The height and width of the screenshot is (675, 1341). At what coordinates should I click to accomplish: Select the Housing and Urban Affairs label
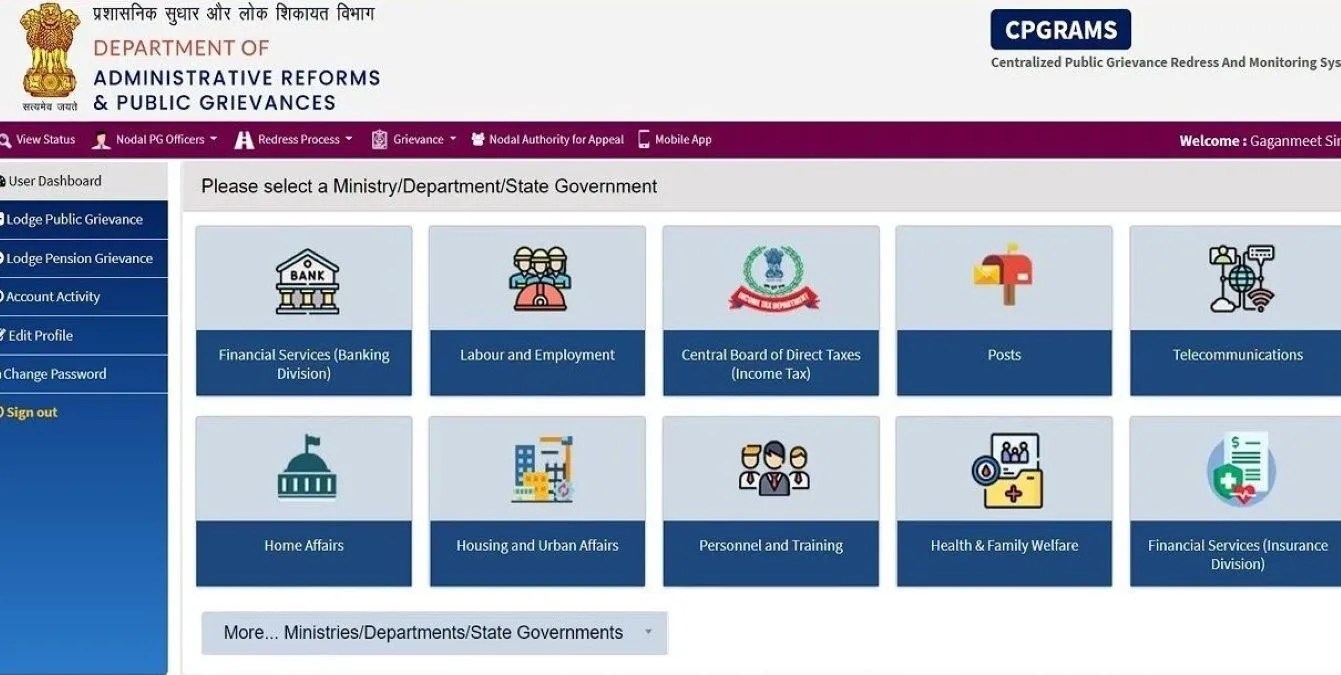537,546
